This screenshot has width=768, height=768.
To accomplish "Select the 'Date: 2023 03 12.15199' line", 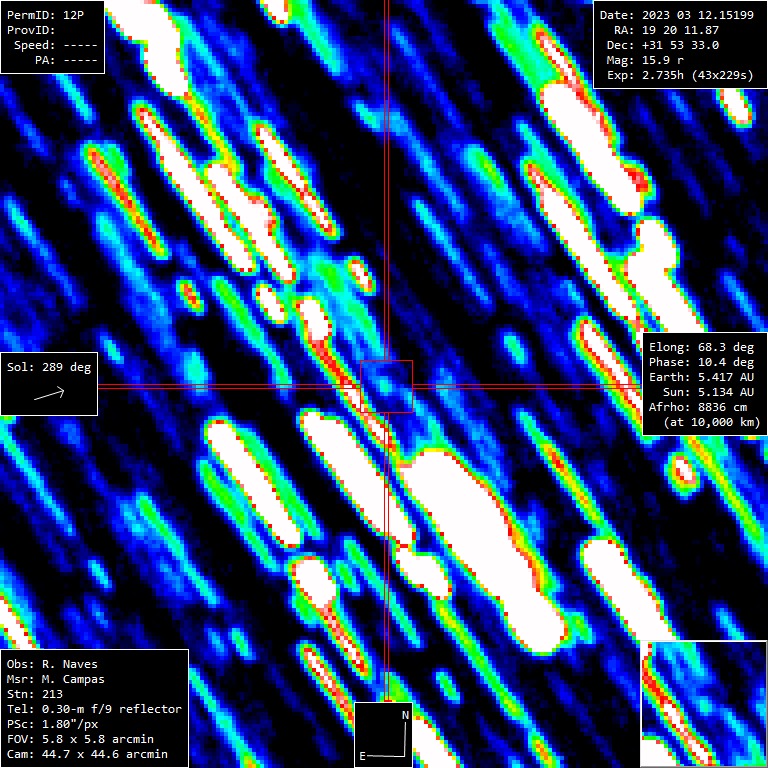I will [676, 15].
